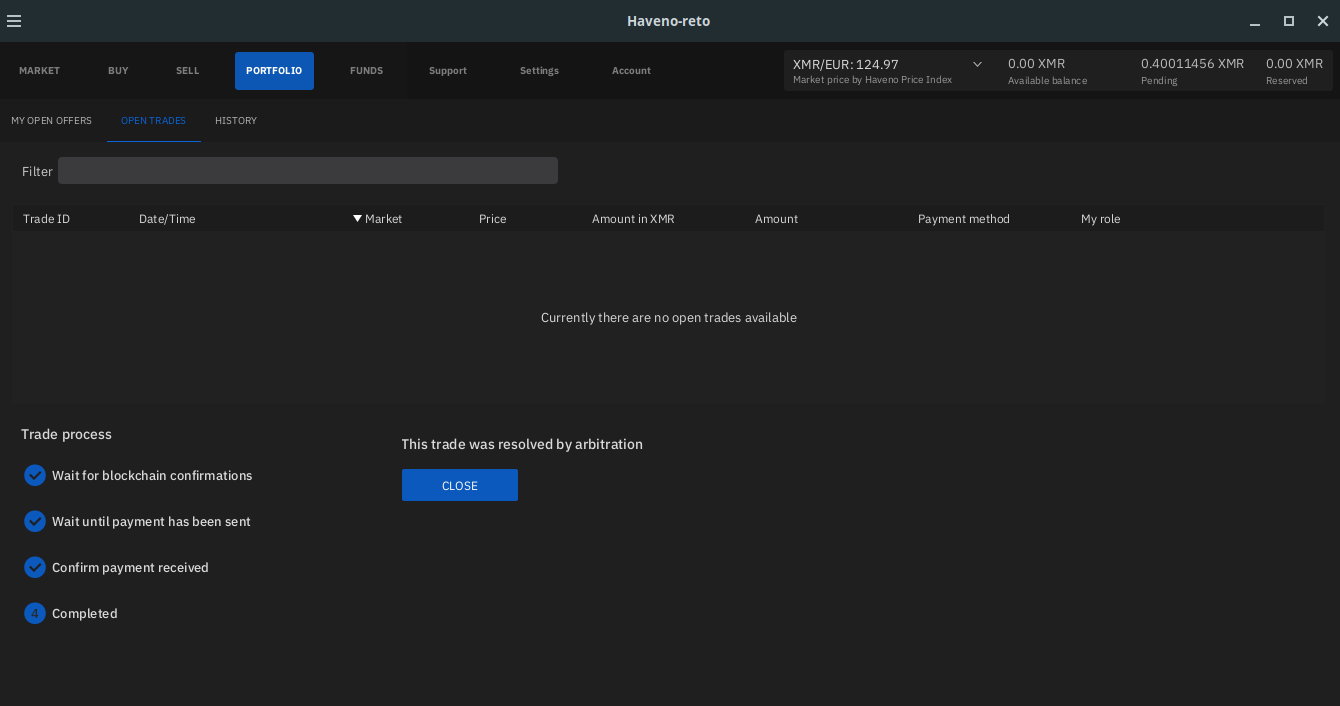This screenshot has width=1340, height=706.
Task: Minimize the Haveno-reto window
Action: click(1255, 21)
